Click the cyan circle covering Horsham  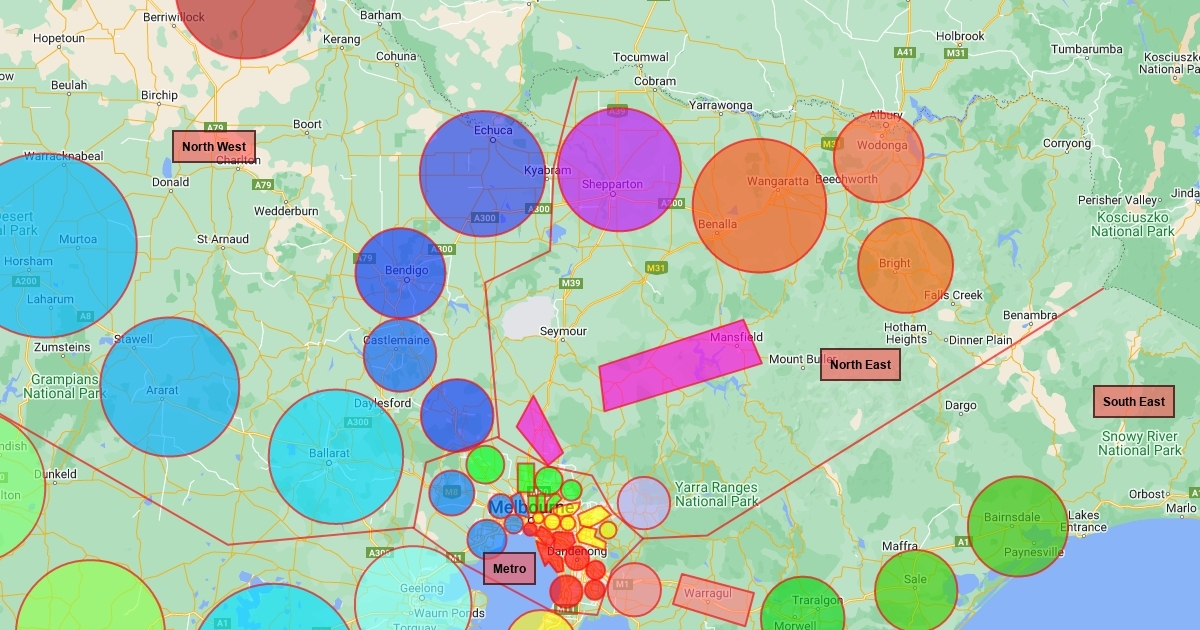[x=50, y=245]
